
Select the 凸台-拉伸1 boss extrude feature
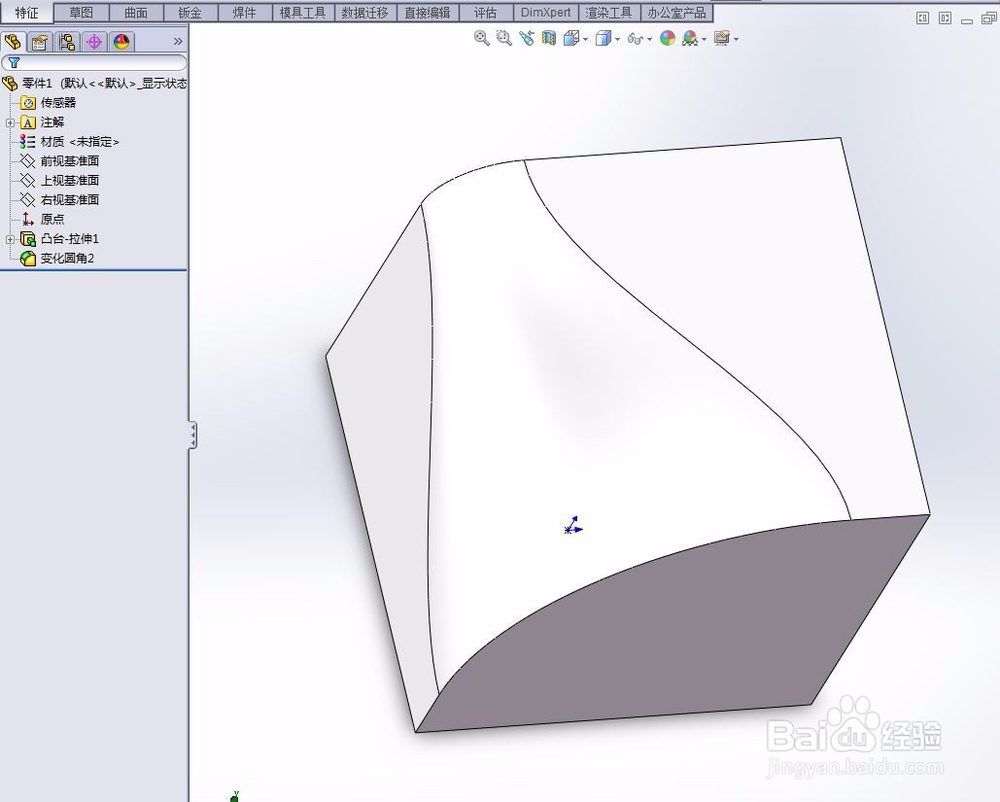60,239
